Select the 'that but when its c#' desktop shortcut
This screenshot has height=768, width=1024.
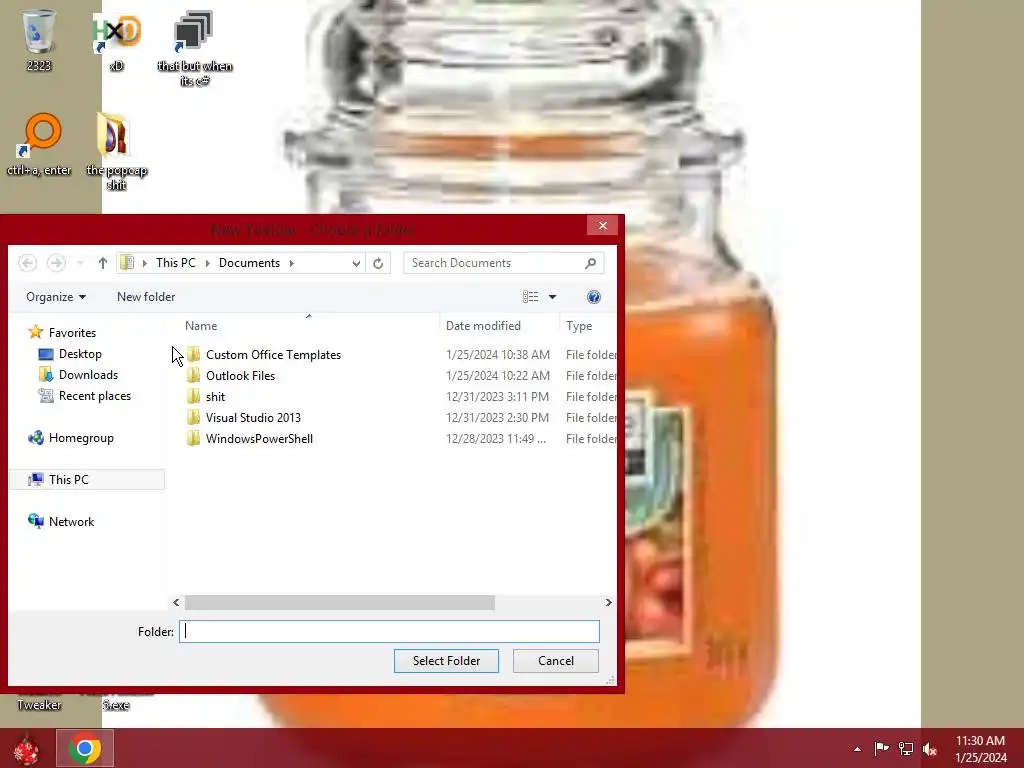(x=195, y=48)
